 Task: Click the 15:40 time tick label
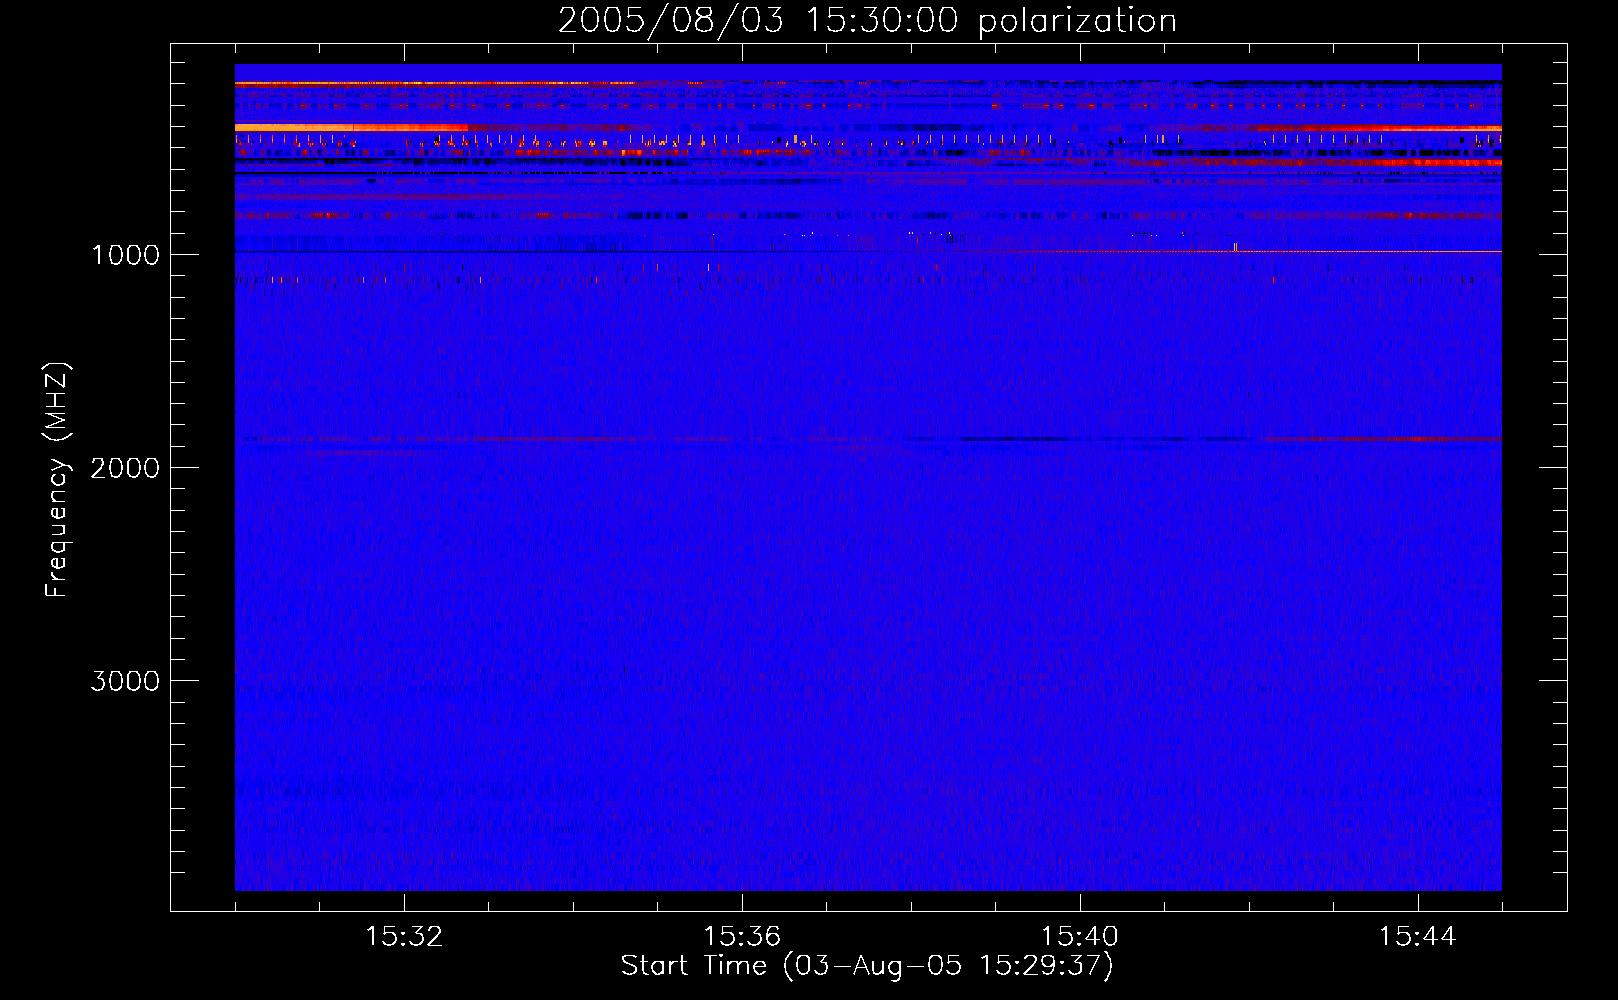pyautogui.click(x=1080, y=937)
